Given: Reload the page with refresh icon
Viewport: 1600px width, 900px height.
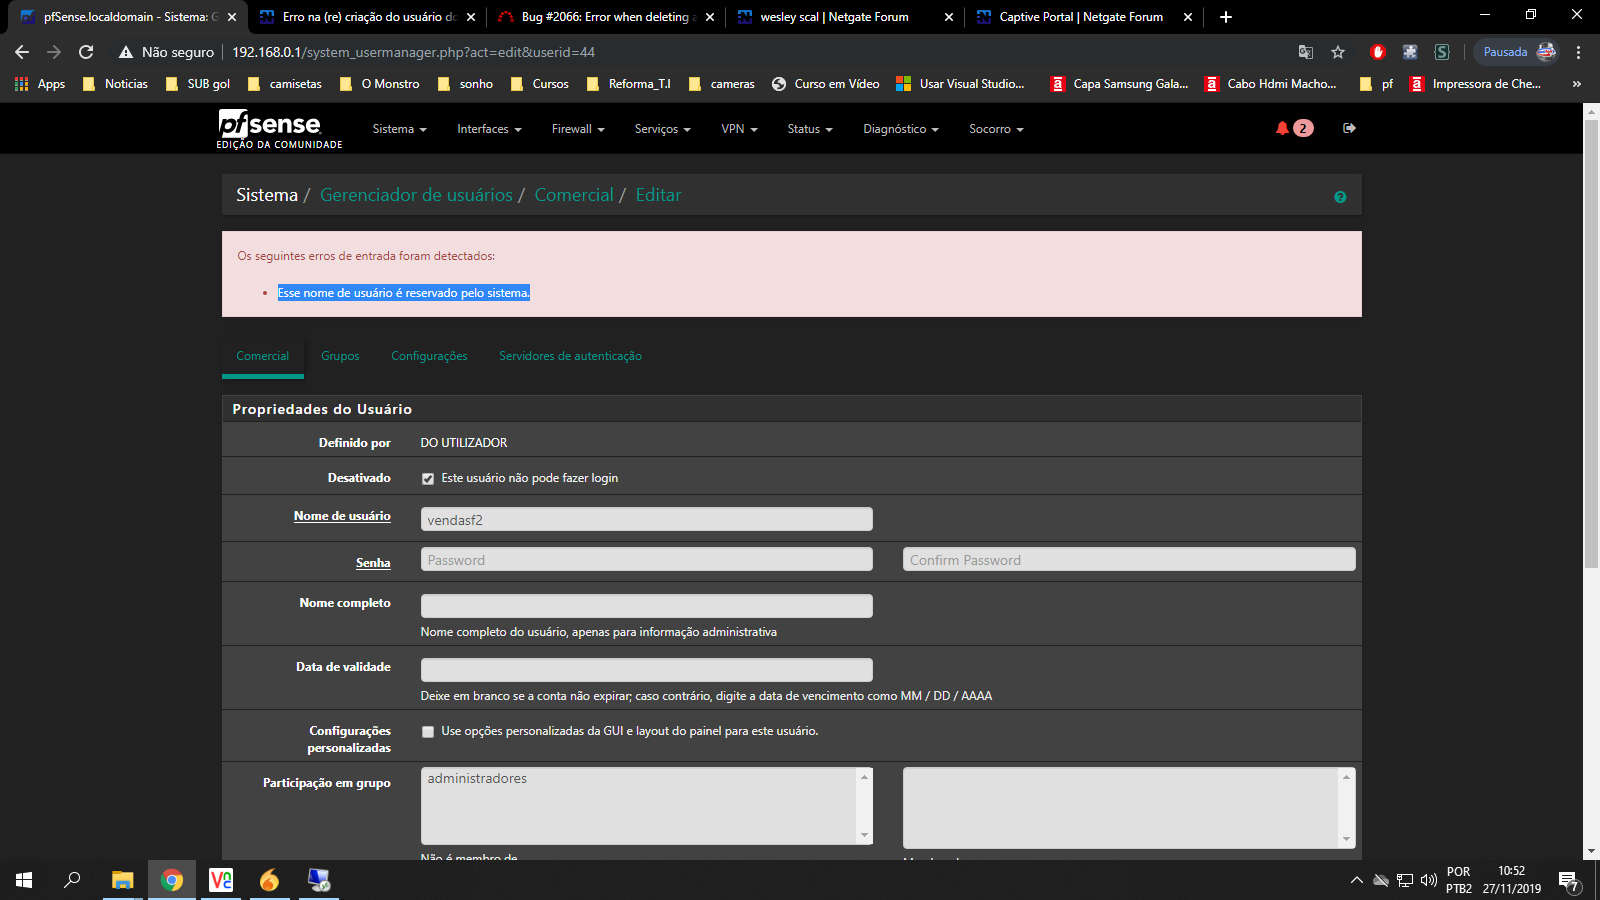Looking at the screenshot, I should click(x=86, y=52).
